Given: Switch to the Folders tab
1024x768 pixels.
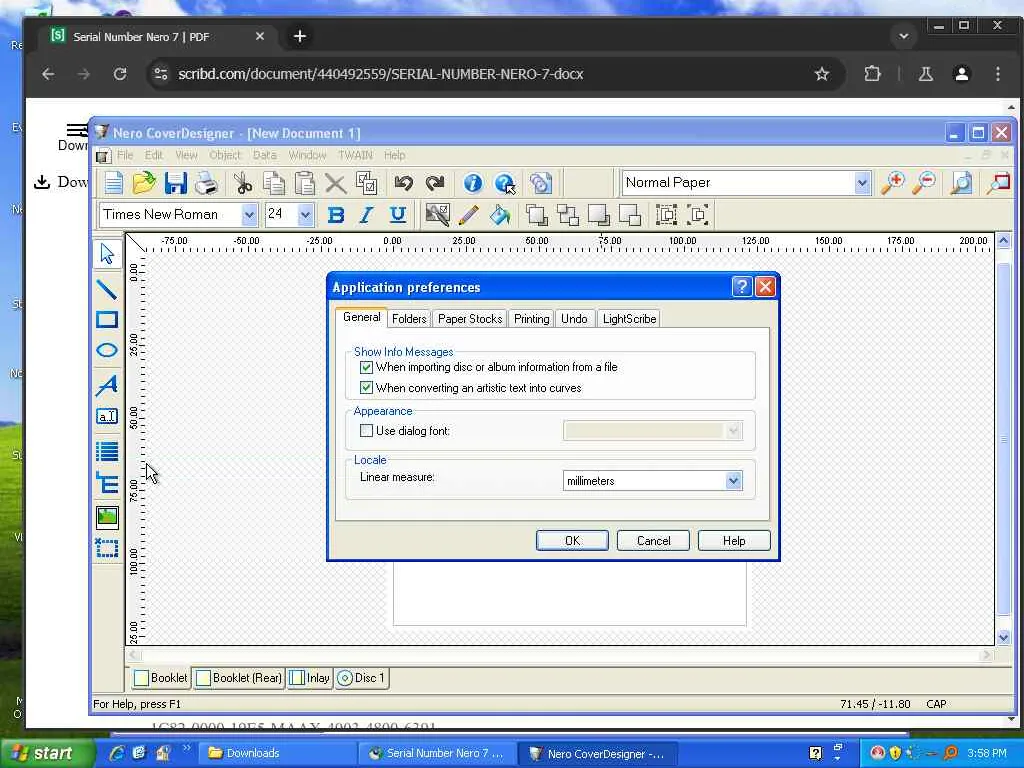Looking at the screenshot, I should click(x=409, y=319).
